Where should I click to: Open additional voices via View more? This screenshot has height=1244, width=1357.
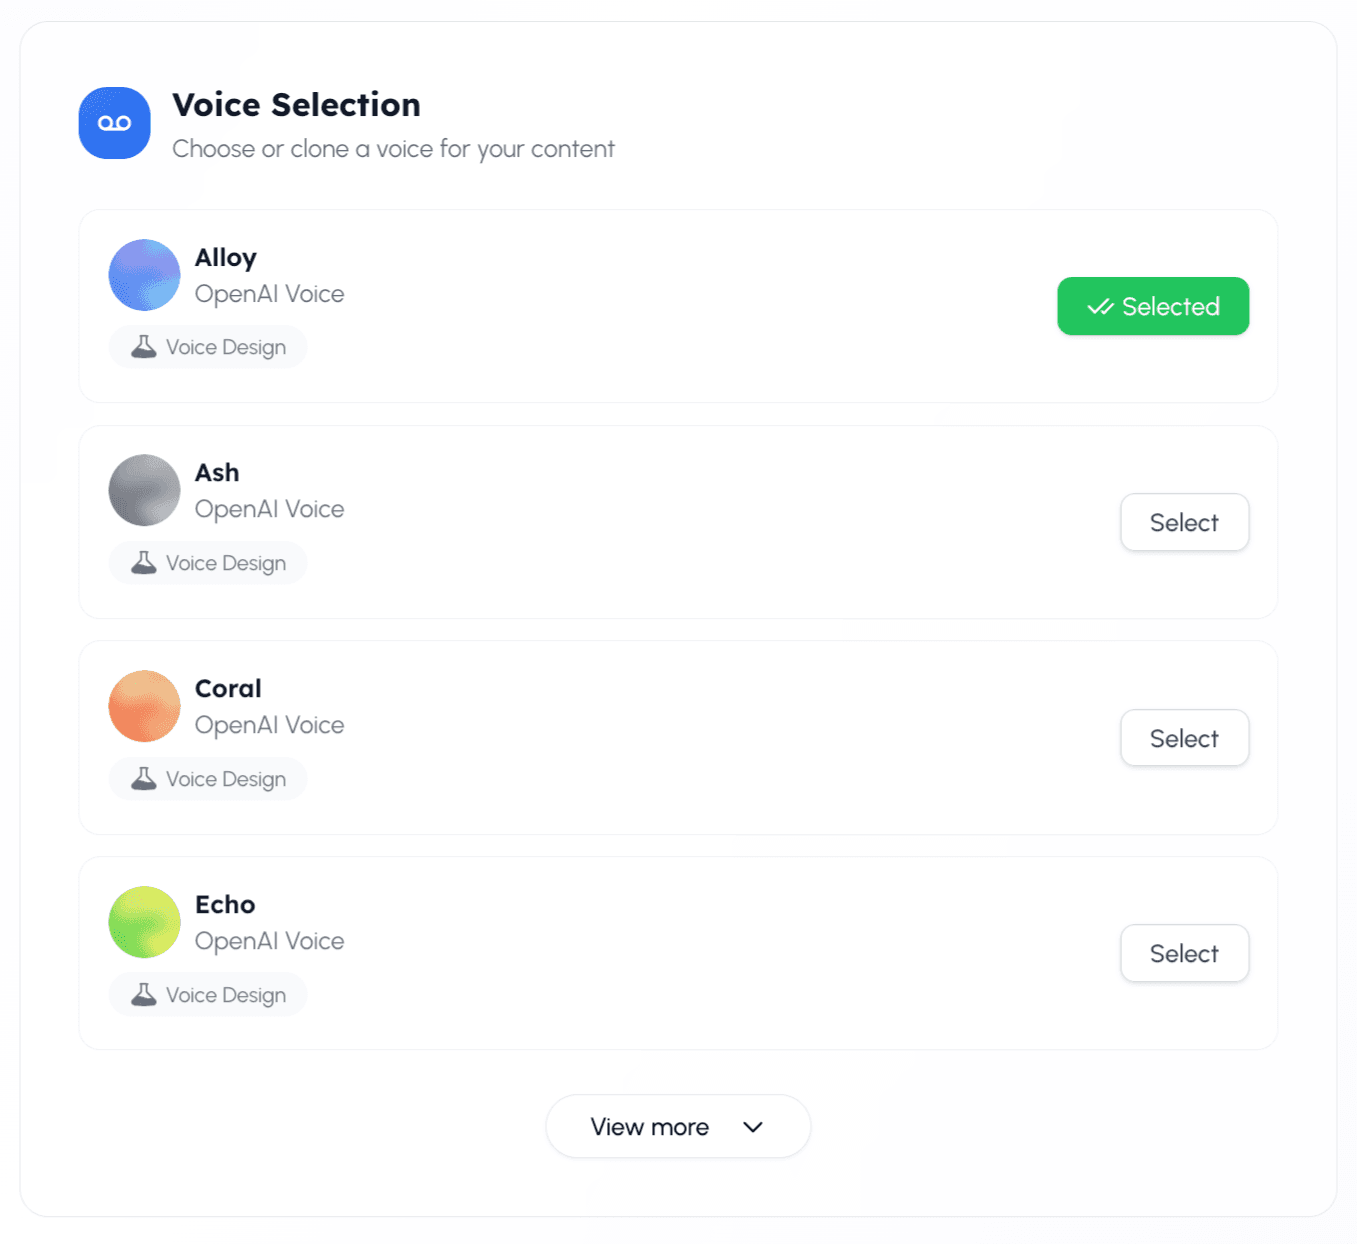coord(678,1126)
